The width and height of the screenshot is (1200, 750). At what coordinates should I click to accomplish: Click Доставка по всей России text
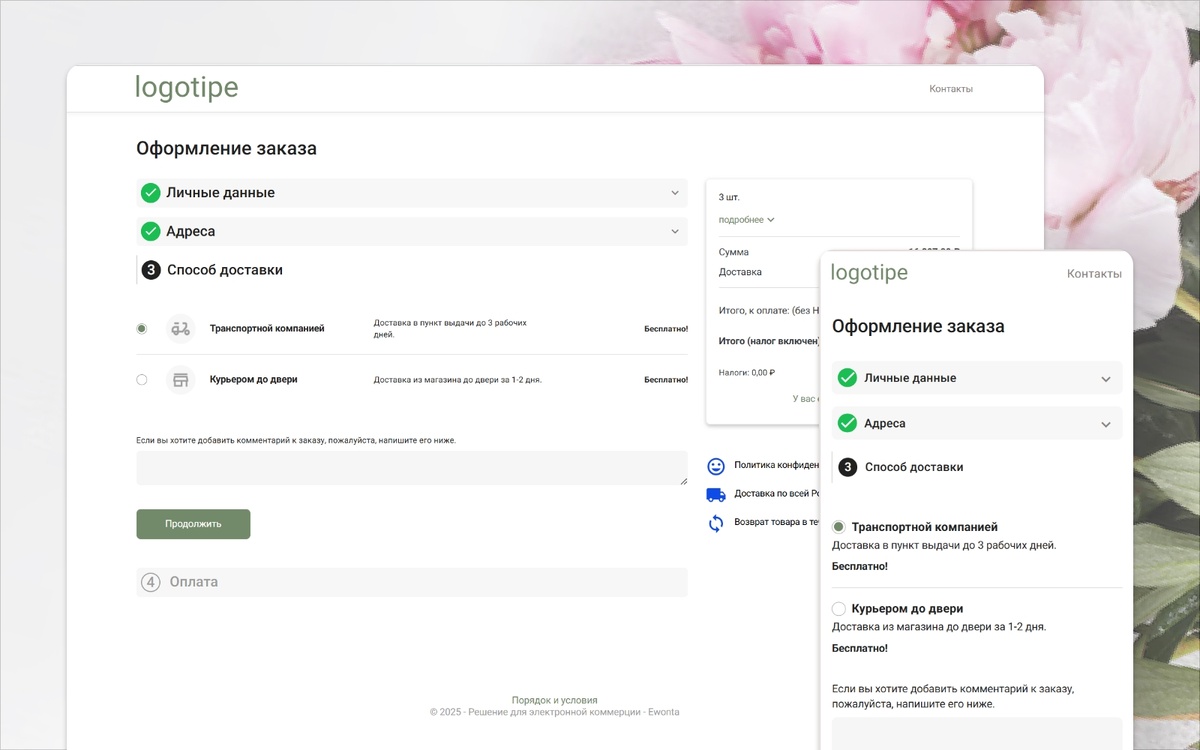pyautogui.click(x=776, y=494)
